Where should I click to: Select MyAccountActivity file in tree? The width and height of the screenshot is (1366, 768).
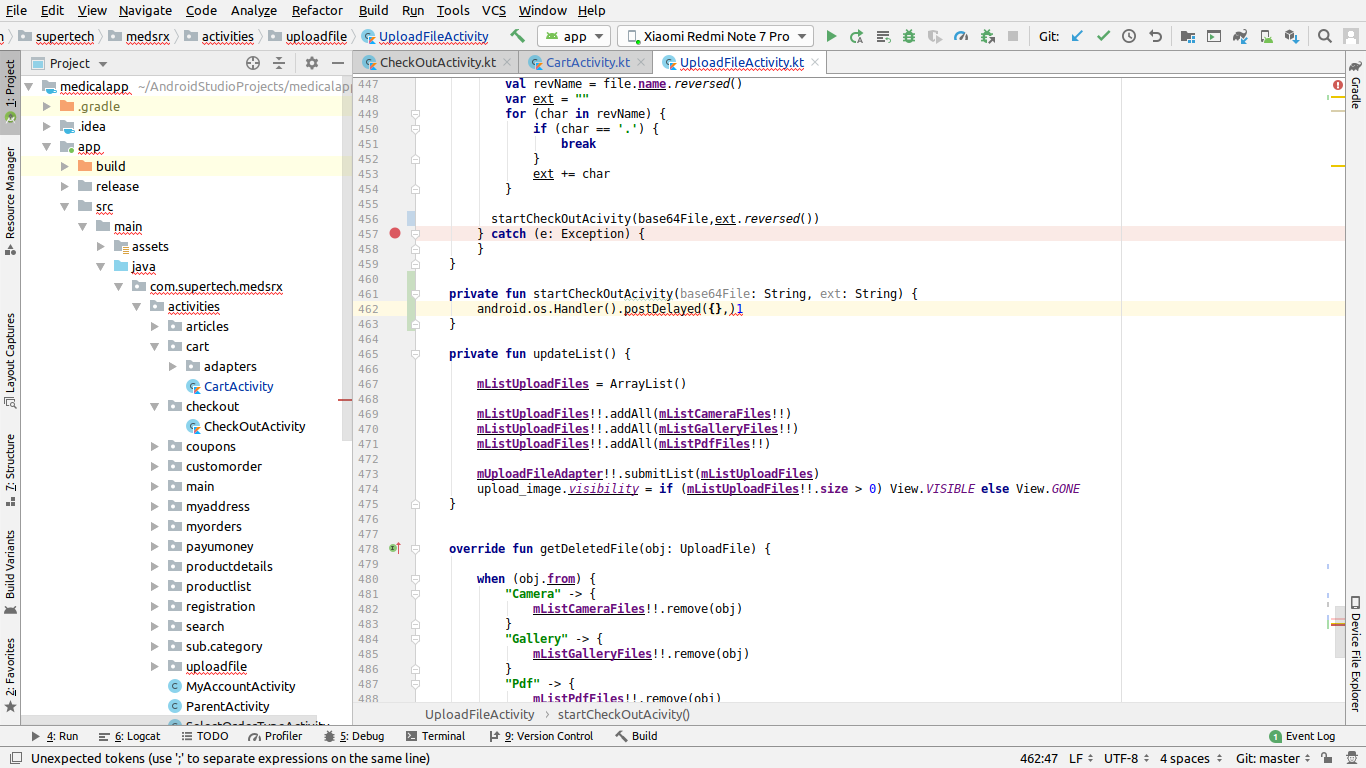click(240, 686)
